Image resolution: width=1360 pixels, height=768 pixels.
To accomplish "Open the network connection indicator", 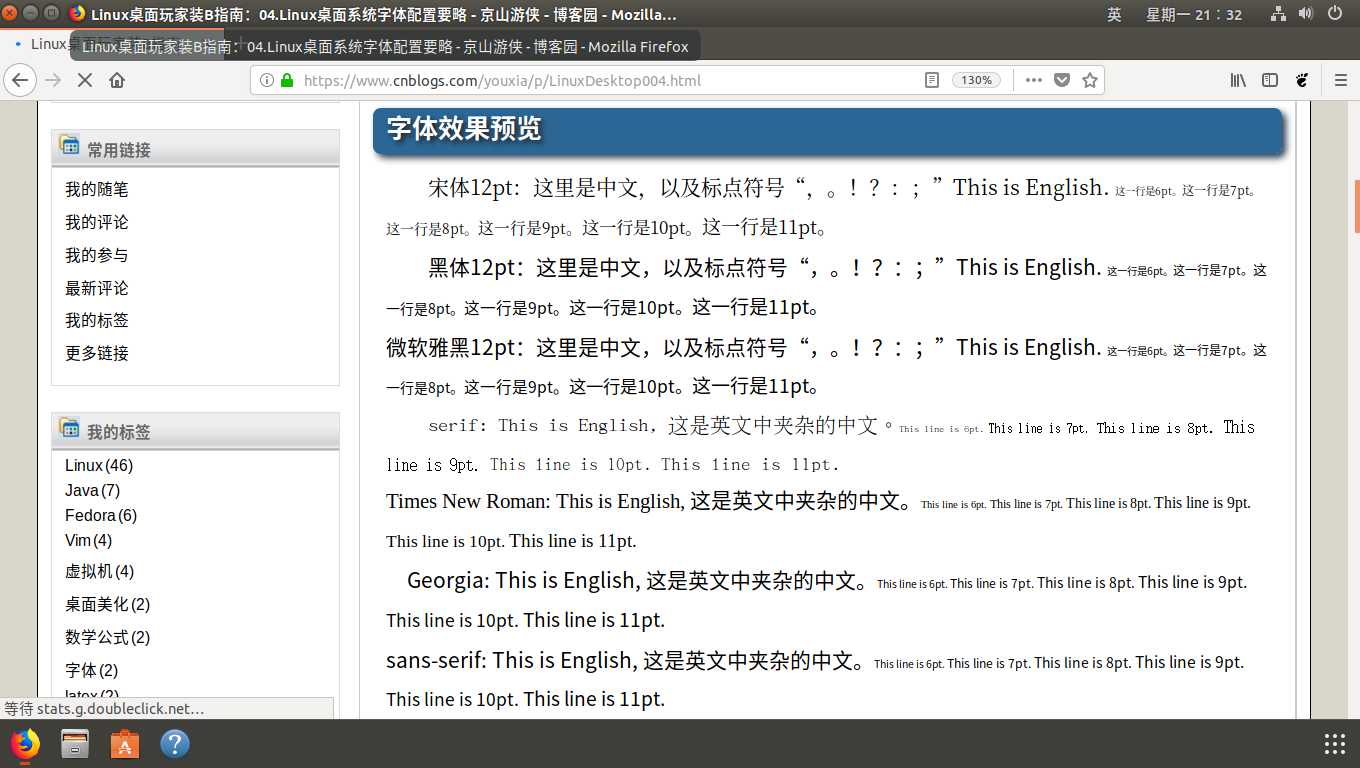I will [x=1278, y=14].
